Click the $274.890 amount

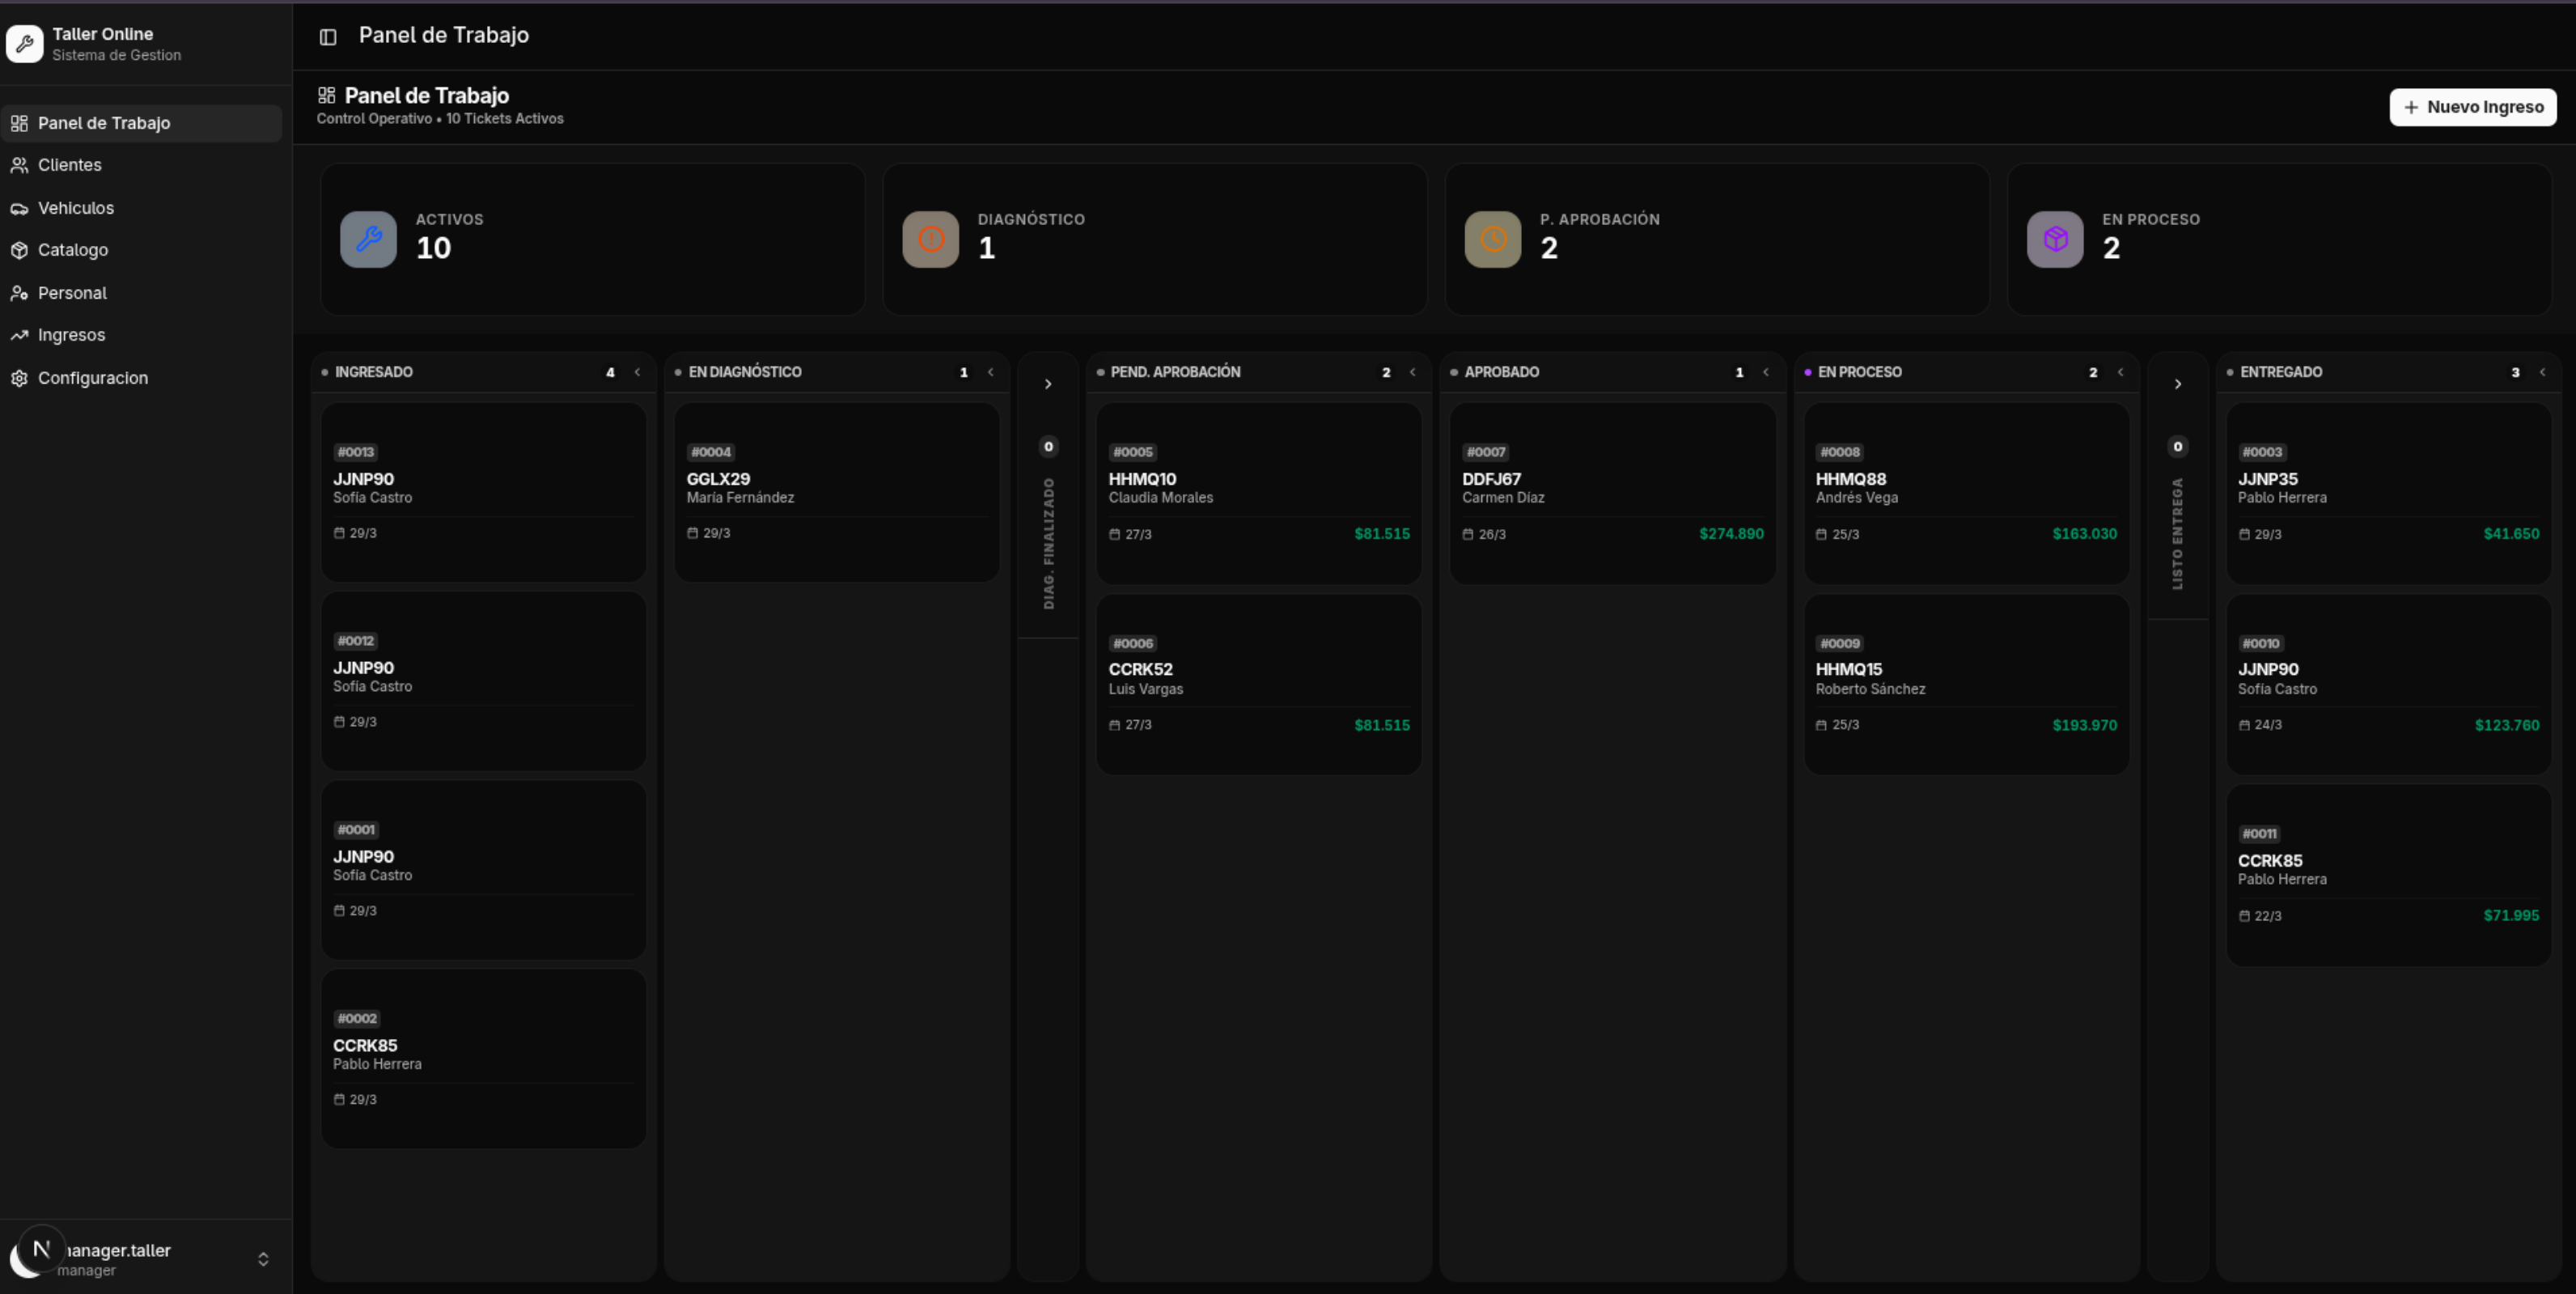pos(1731,534)
